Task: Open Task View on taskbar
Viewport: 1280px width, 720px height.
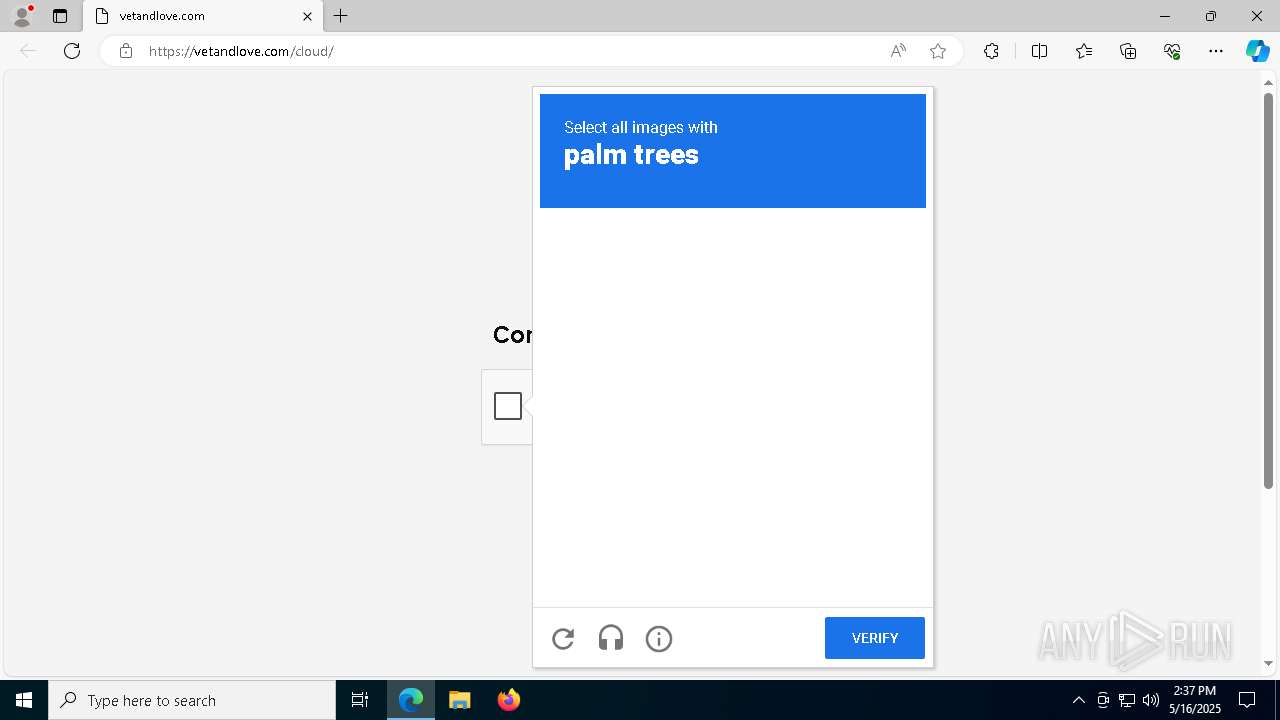Action: click(360, 700)
